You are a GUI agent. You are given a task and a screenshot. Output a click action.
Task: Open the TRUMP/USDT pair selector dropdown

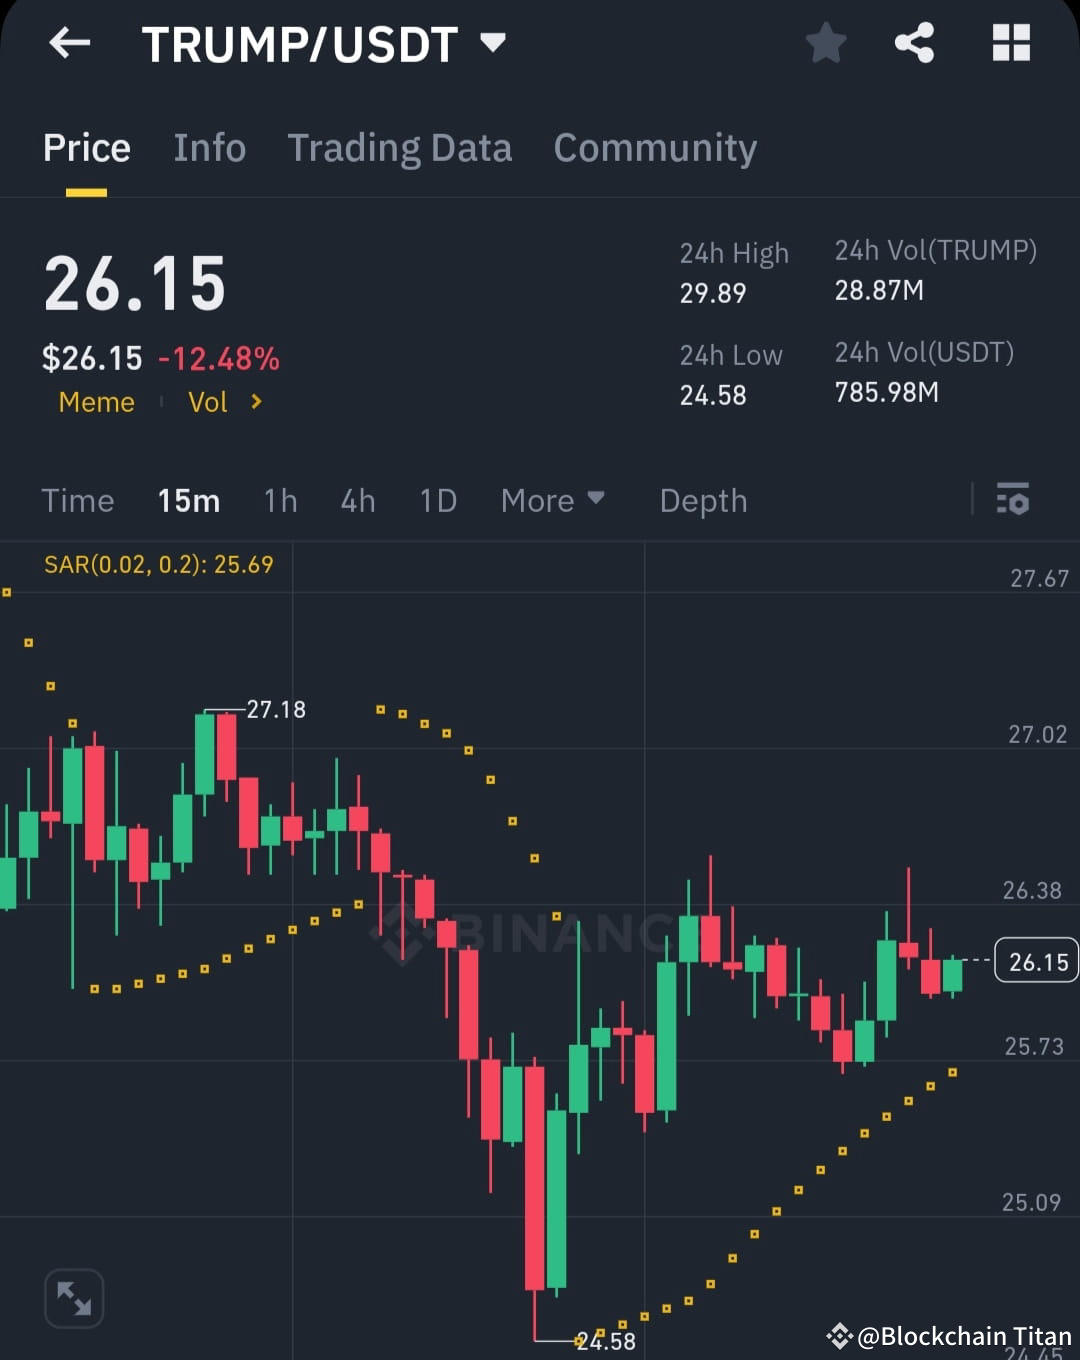tap(320, 43)
